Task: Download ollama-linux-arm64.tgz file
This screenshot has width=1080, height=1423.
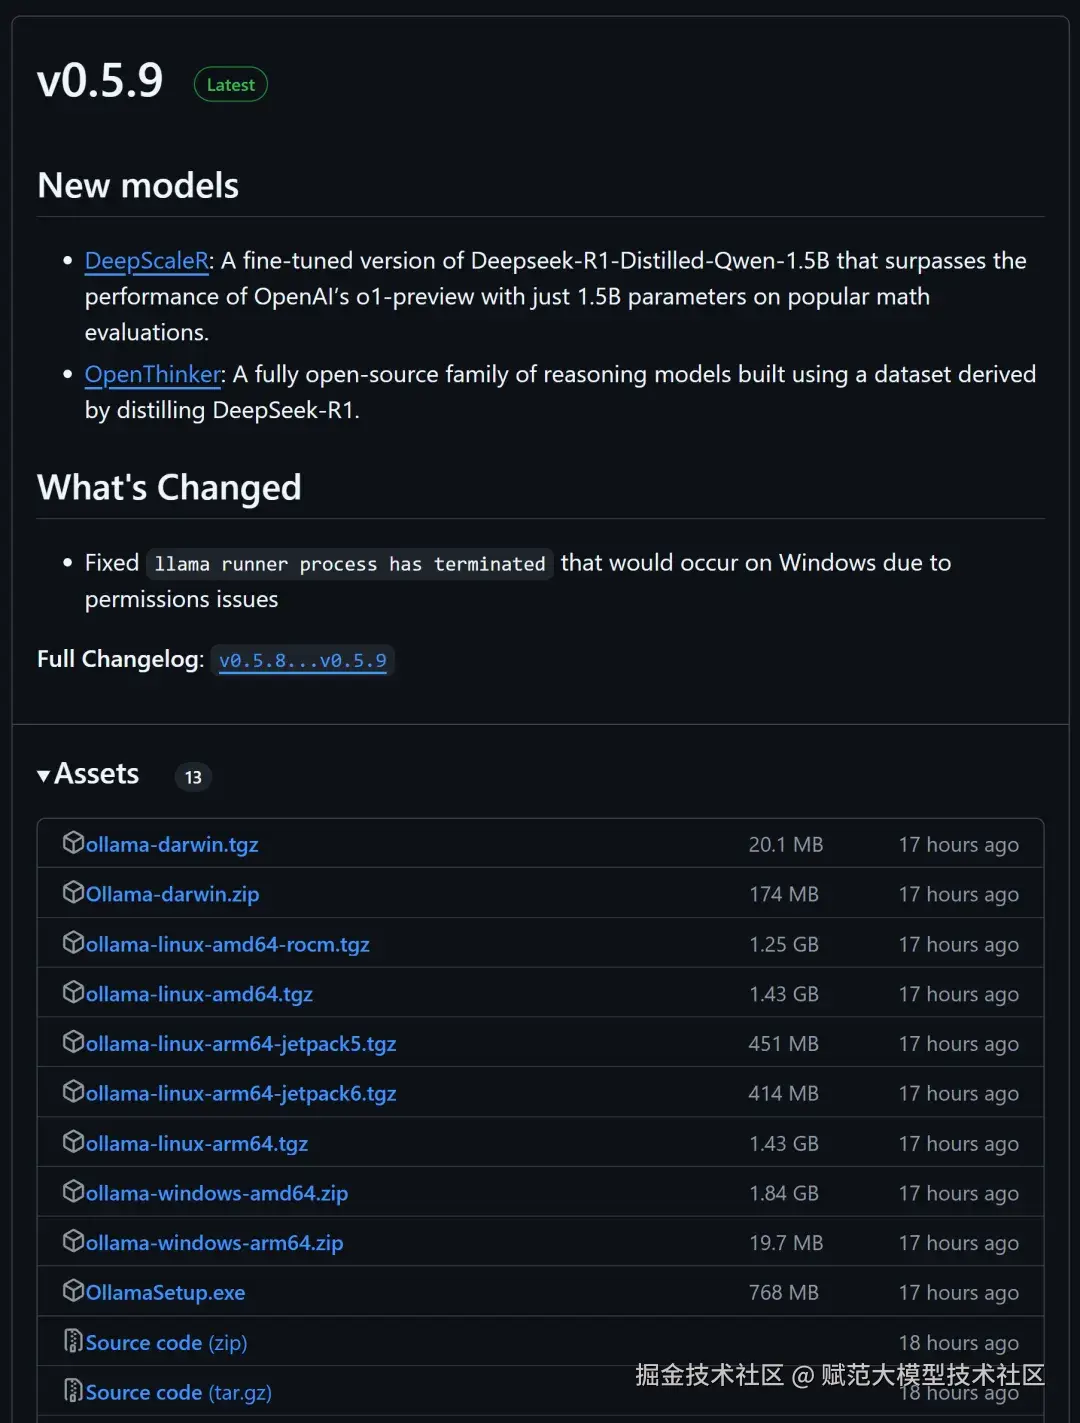Action: pyautogui.click(x=197, y=1144)
